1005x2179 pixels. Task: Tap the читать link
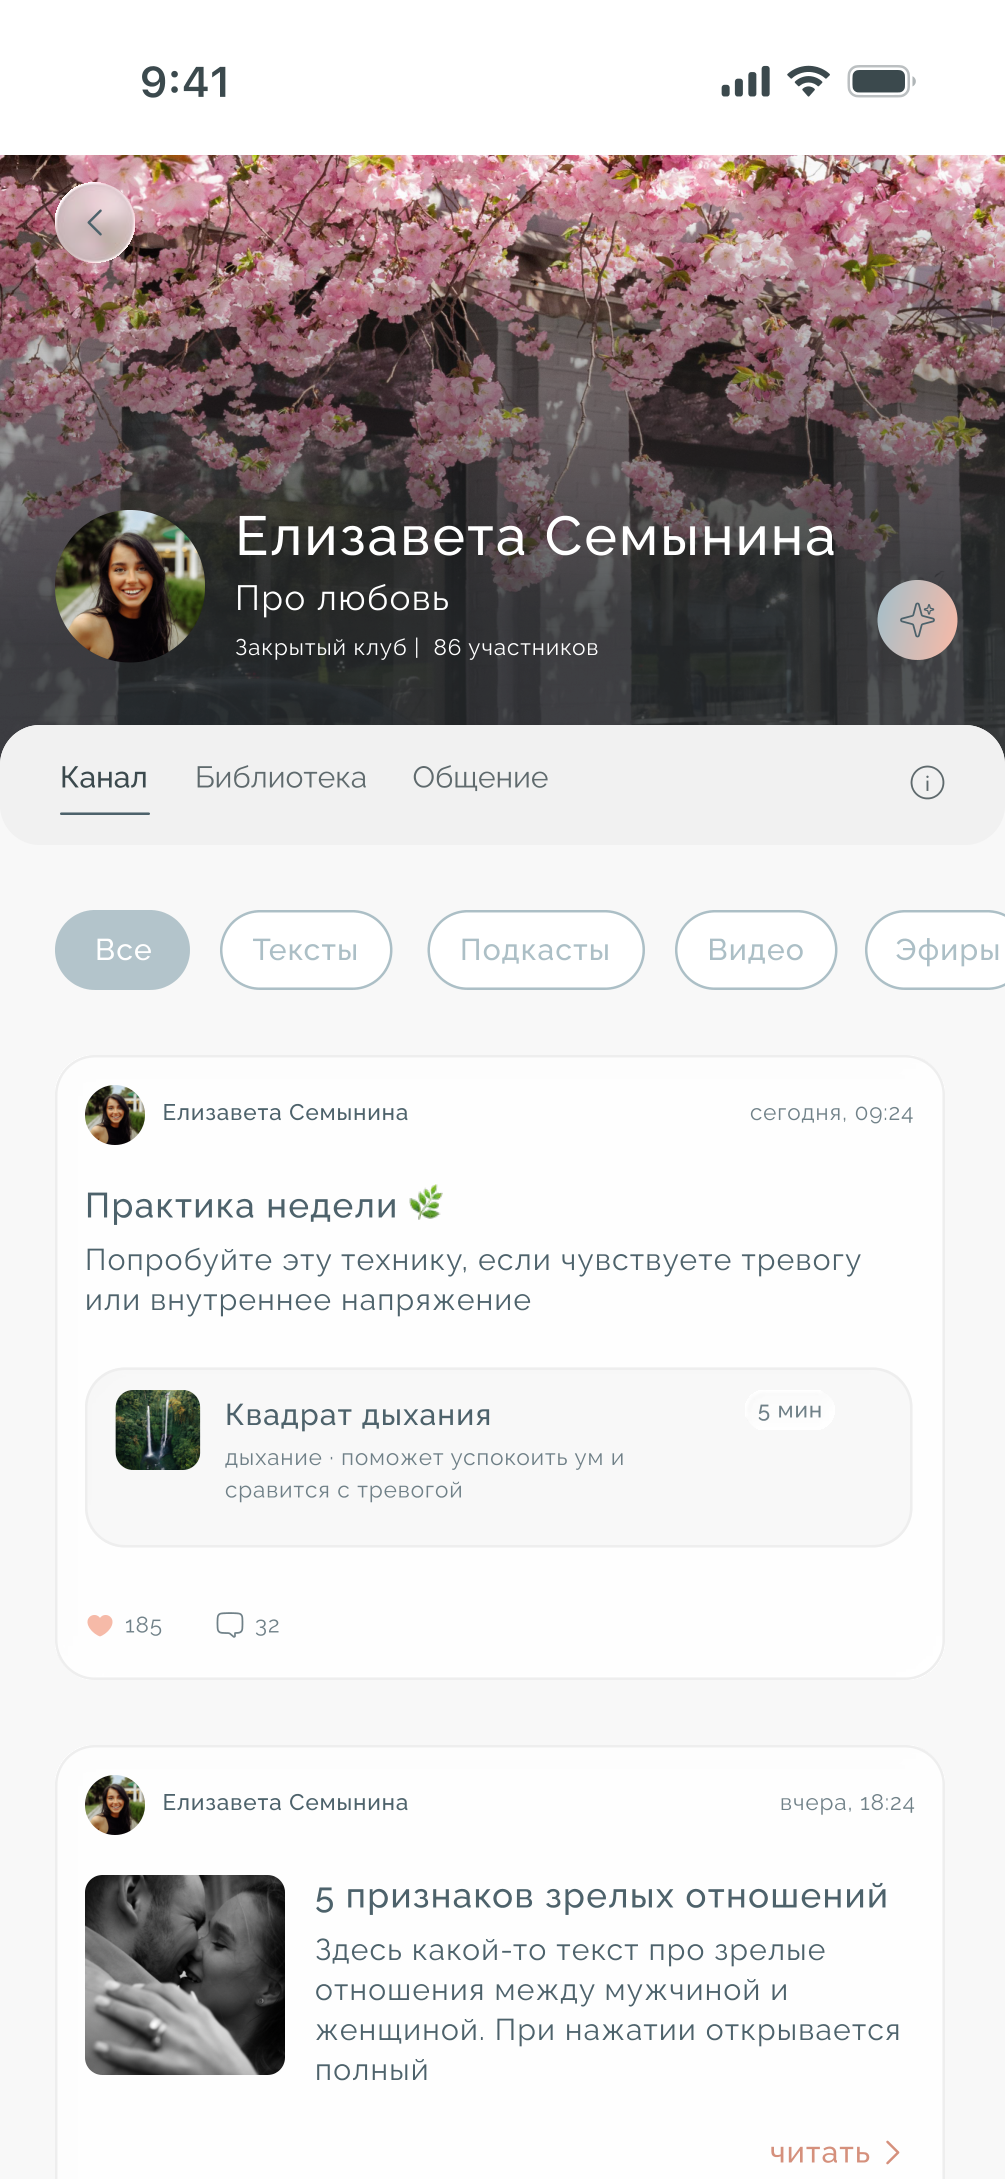820,2153
